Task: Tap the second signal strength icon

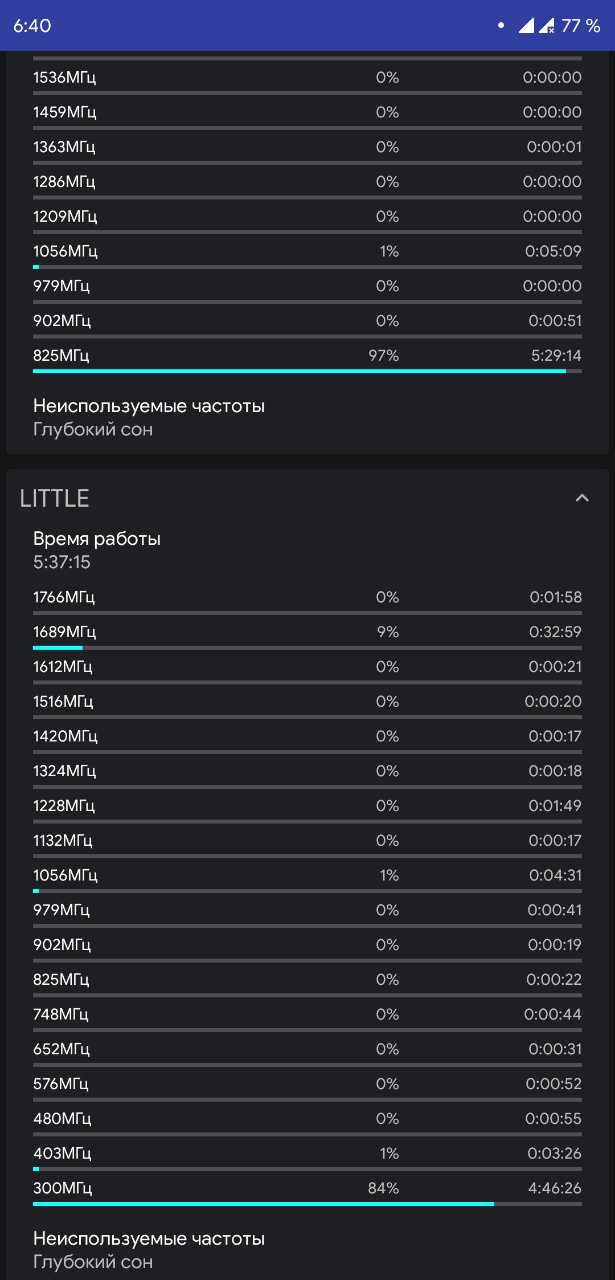Action: (x=546, y=26)
